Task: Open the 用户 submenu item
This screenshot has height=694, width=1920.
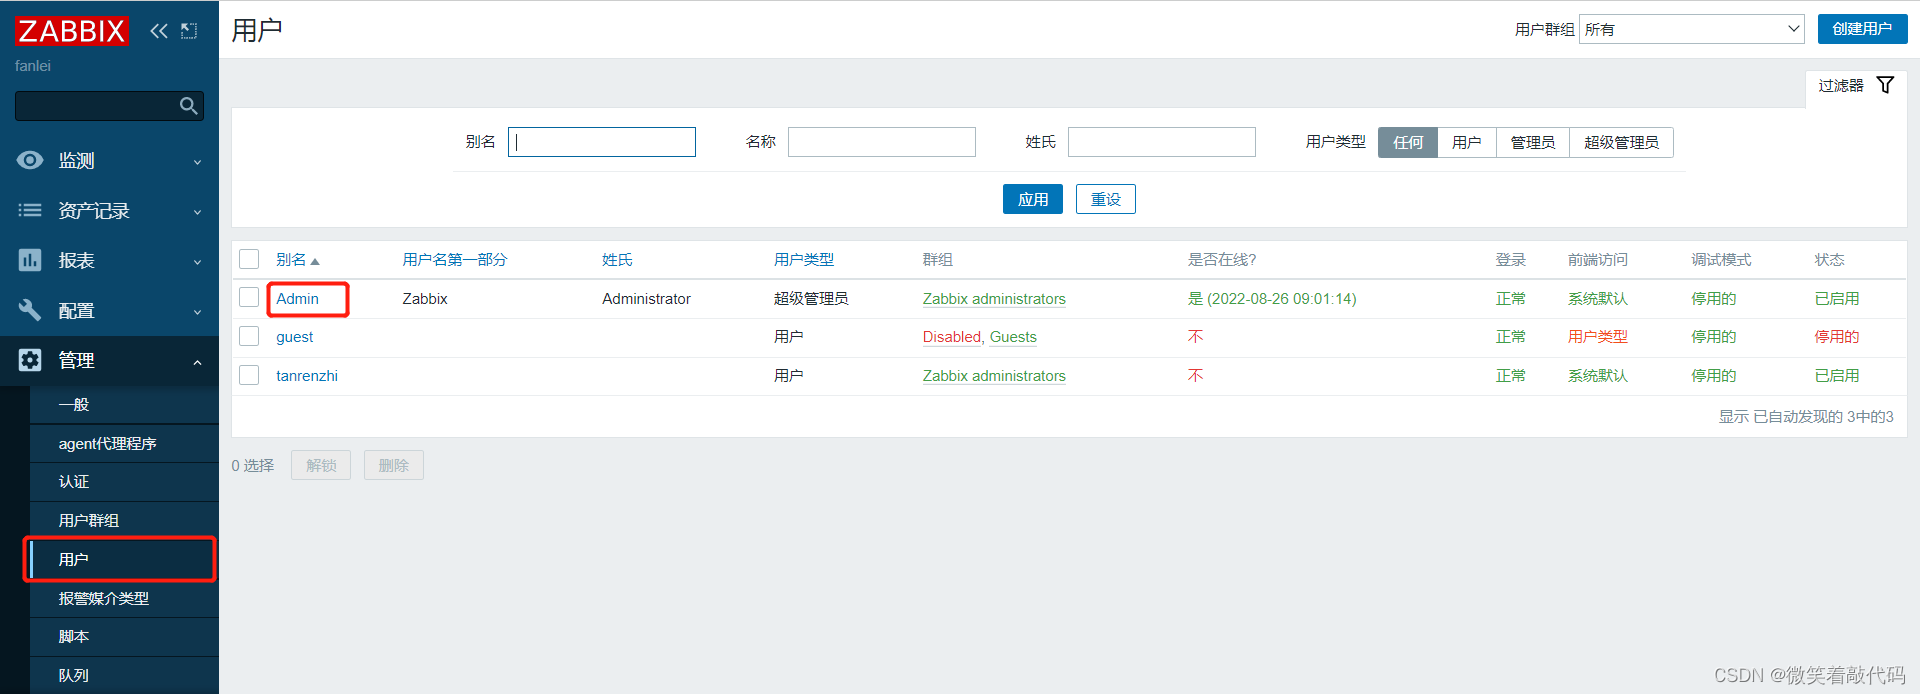Action: (x=124, y=559)
